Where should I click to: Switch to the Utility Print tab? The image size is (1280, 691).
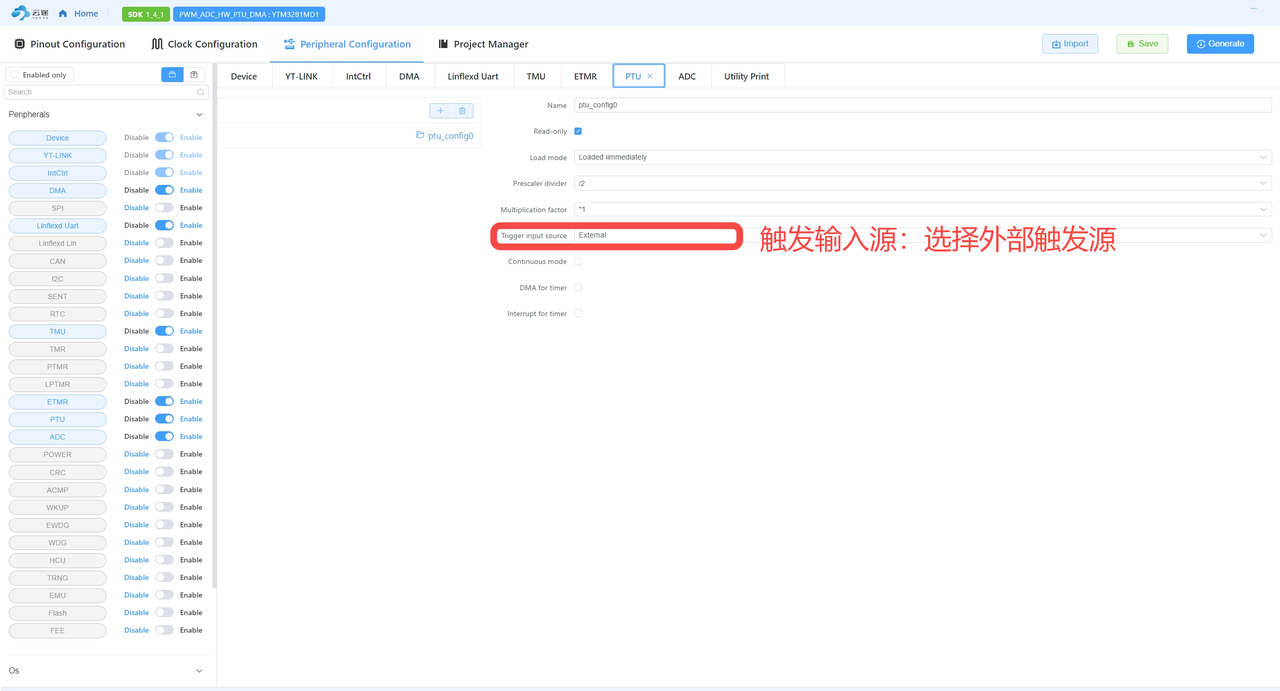tap(747, 76)
